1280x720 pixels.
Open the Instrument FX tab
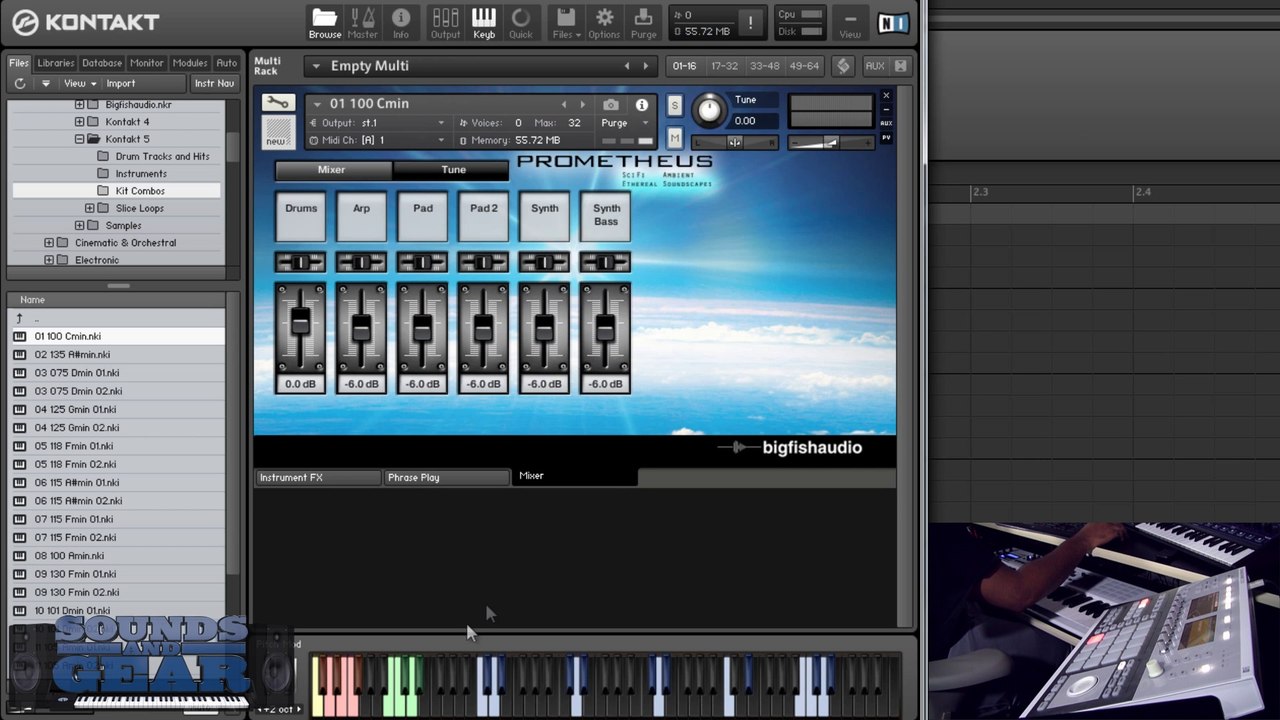(x=317, y=478)
